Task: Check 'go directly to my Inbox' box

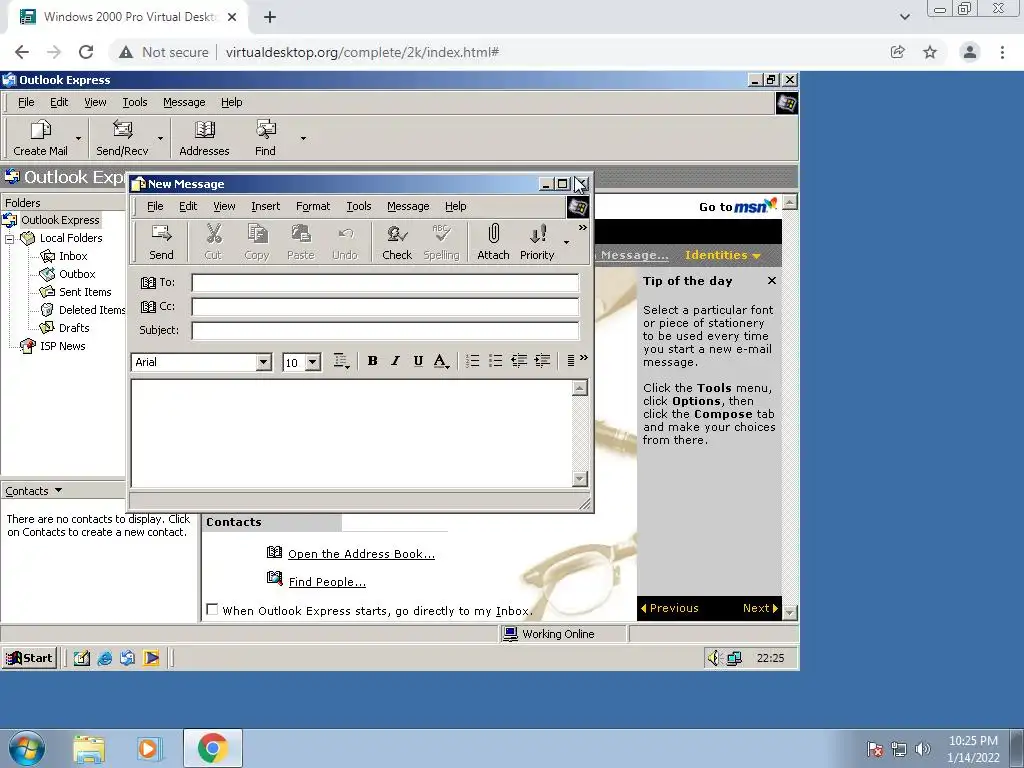Action: (212, 609)
